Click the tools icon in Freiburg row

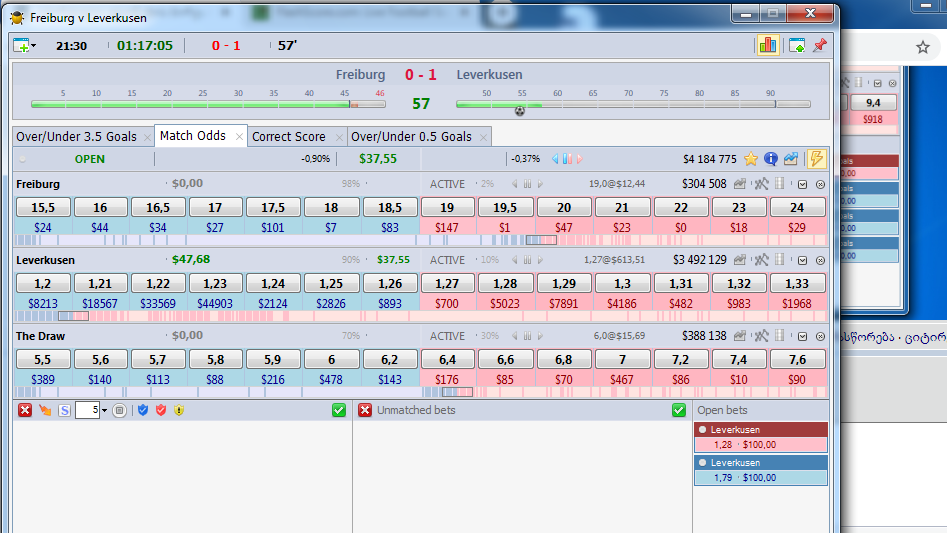tap(761, 184)
